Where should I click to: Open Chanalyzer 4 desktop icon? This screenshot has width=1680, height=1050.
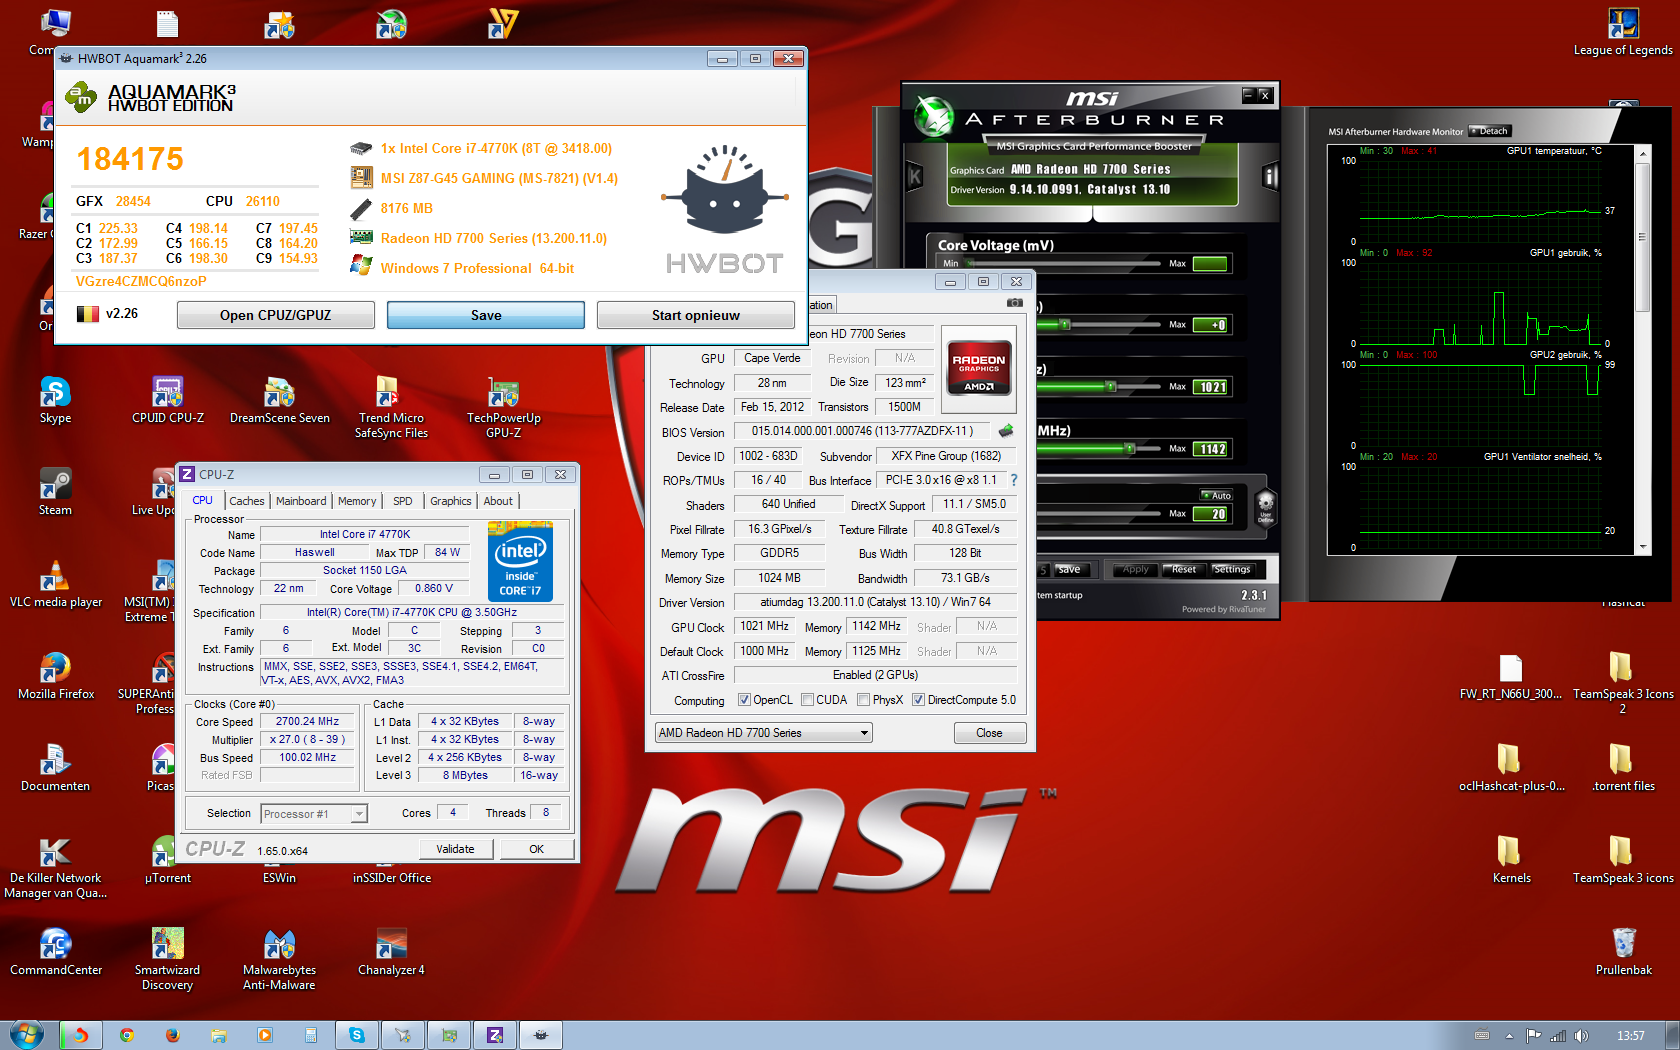coord(391,952)
